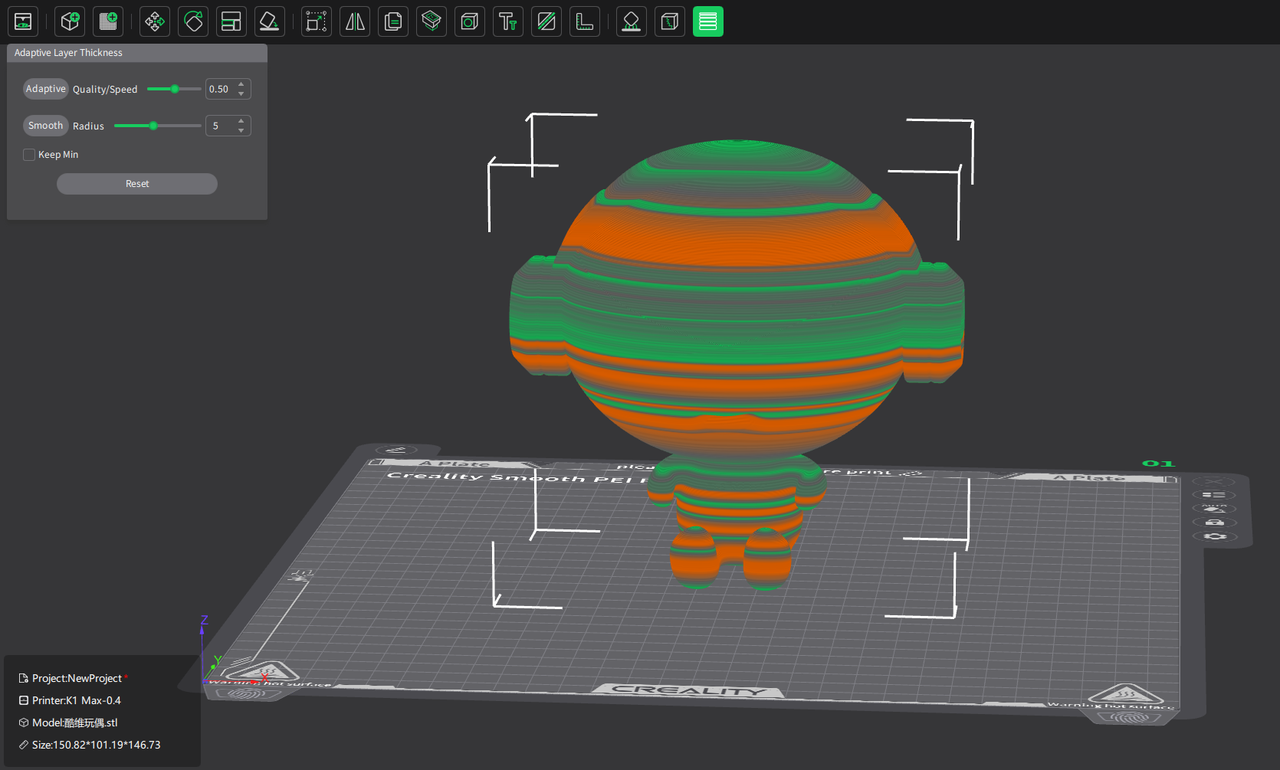1280x770 pixels.
Task: Open the Cut tool
Action: point(430,21)
